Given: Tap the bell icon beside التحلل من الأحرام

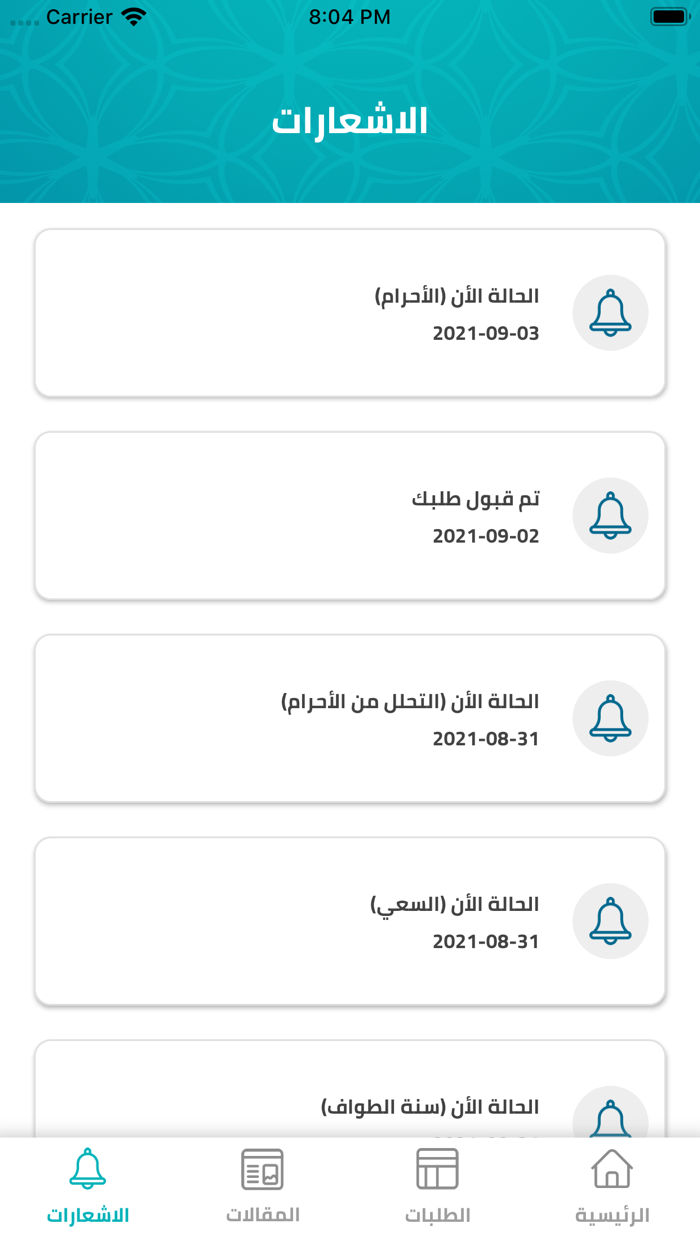Looking at the screenshot, I should (610, 718).
